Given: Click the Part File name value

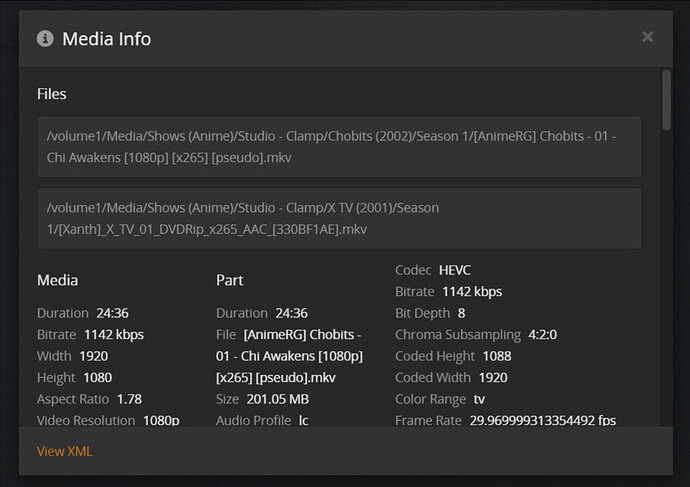Looking at the screenshot, I should 290,356.
